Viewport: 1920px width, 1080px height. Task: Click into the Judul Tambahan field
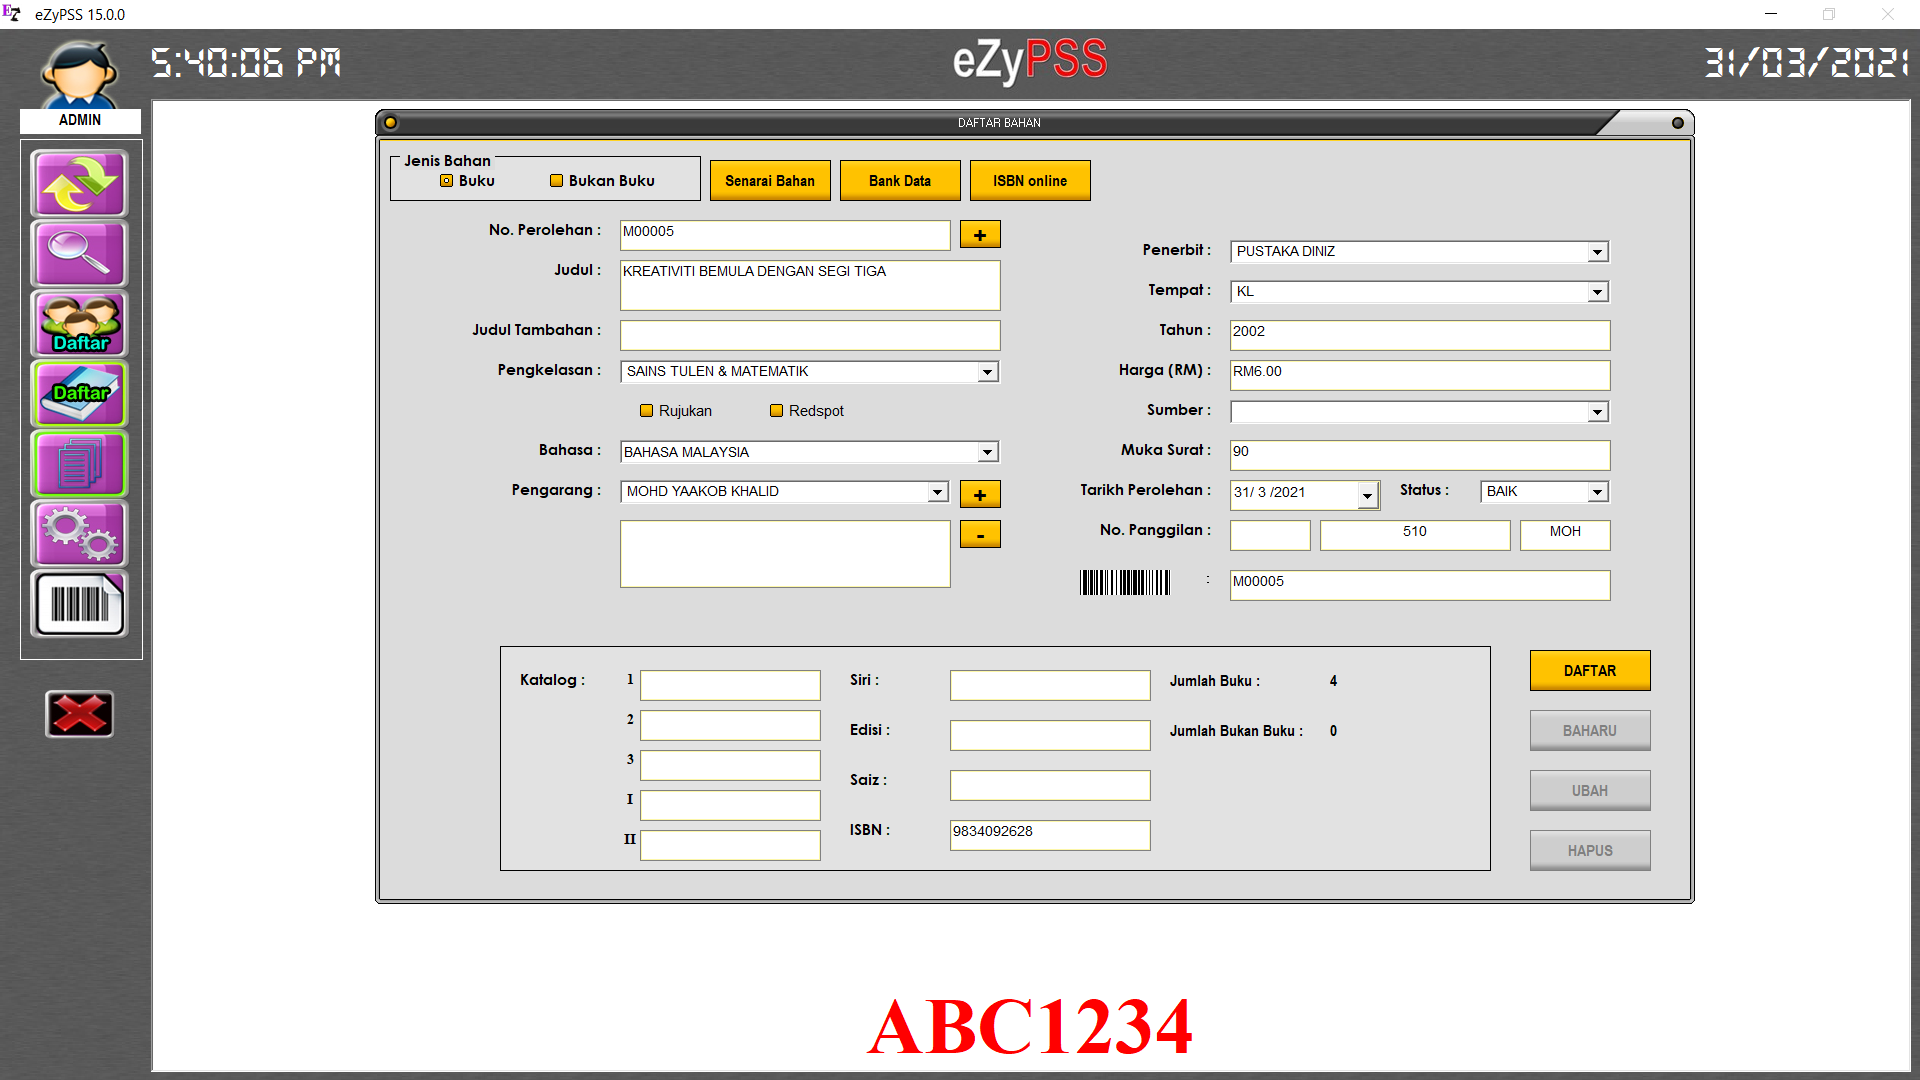(809, 335)
